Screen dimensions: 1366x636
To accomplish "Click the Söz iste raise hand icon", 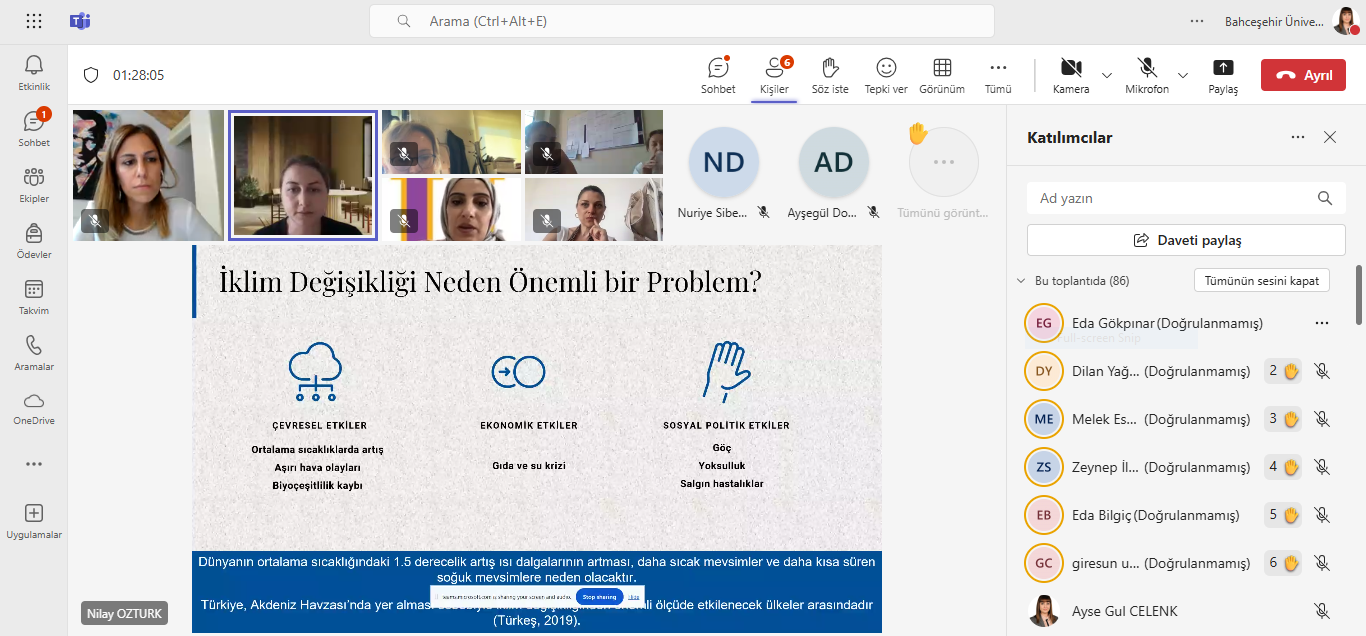I will [829, 75].
